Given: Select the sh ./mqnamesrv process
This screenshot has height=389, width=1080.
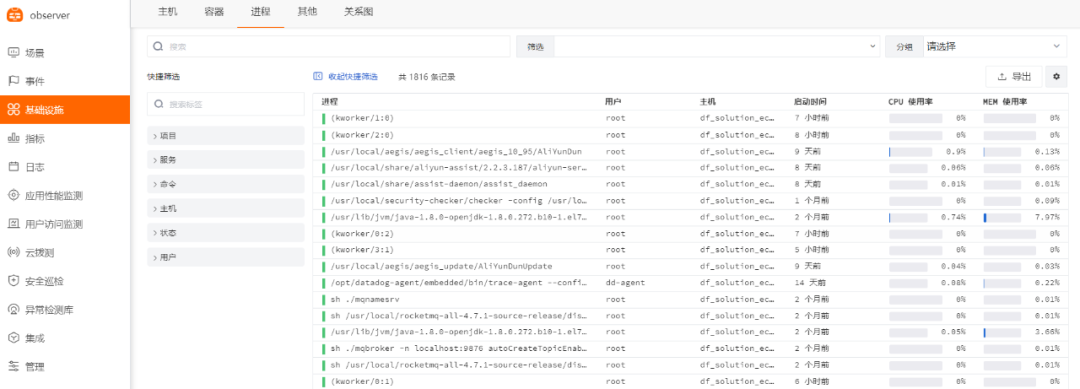Looking at the screenshot, I should [x=691, y=299].
